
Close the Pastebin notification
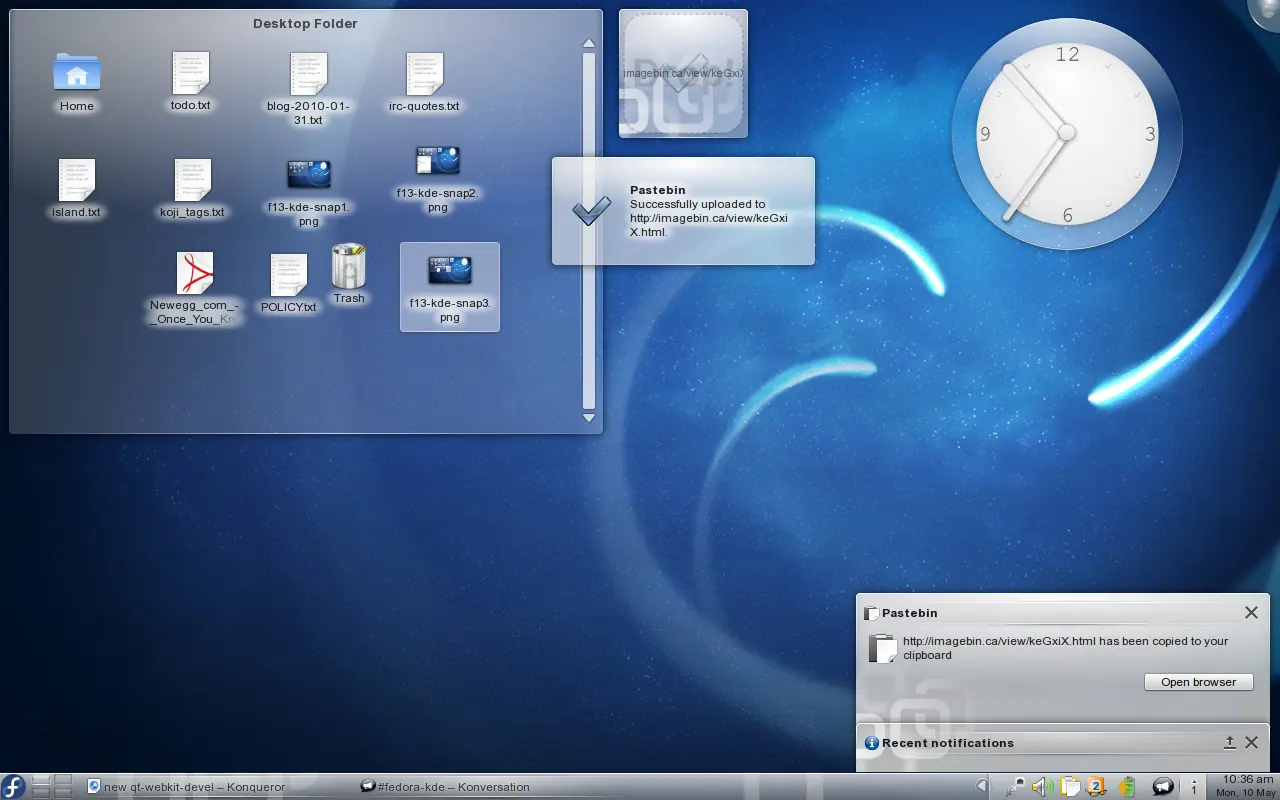click(x=1251, y=612)
